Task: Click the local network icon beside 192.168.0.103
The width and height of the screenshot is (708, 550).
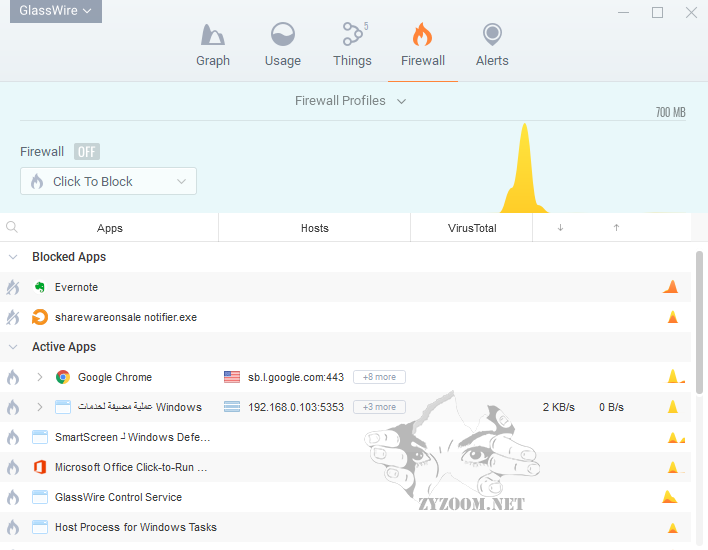Action: coord(232,407)
